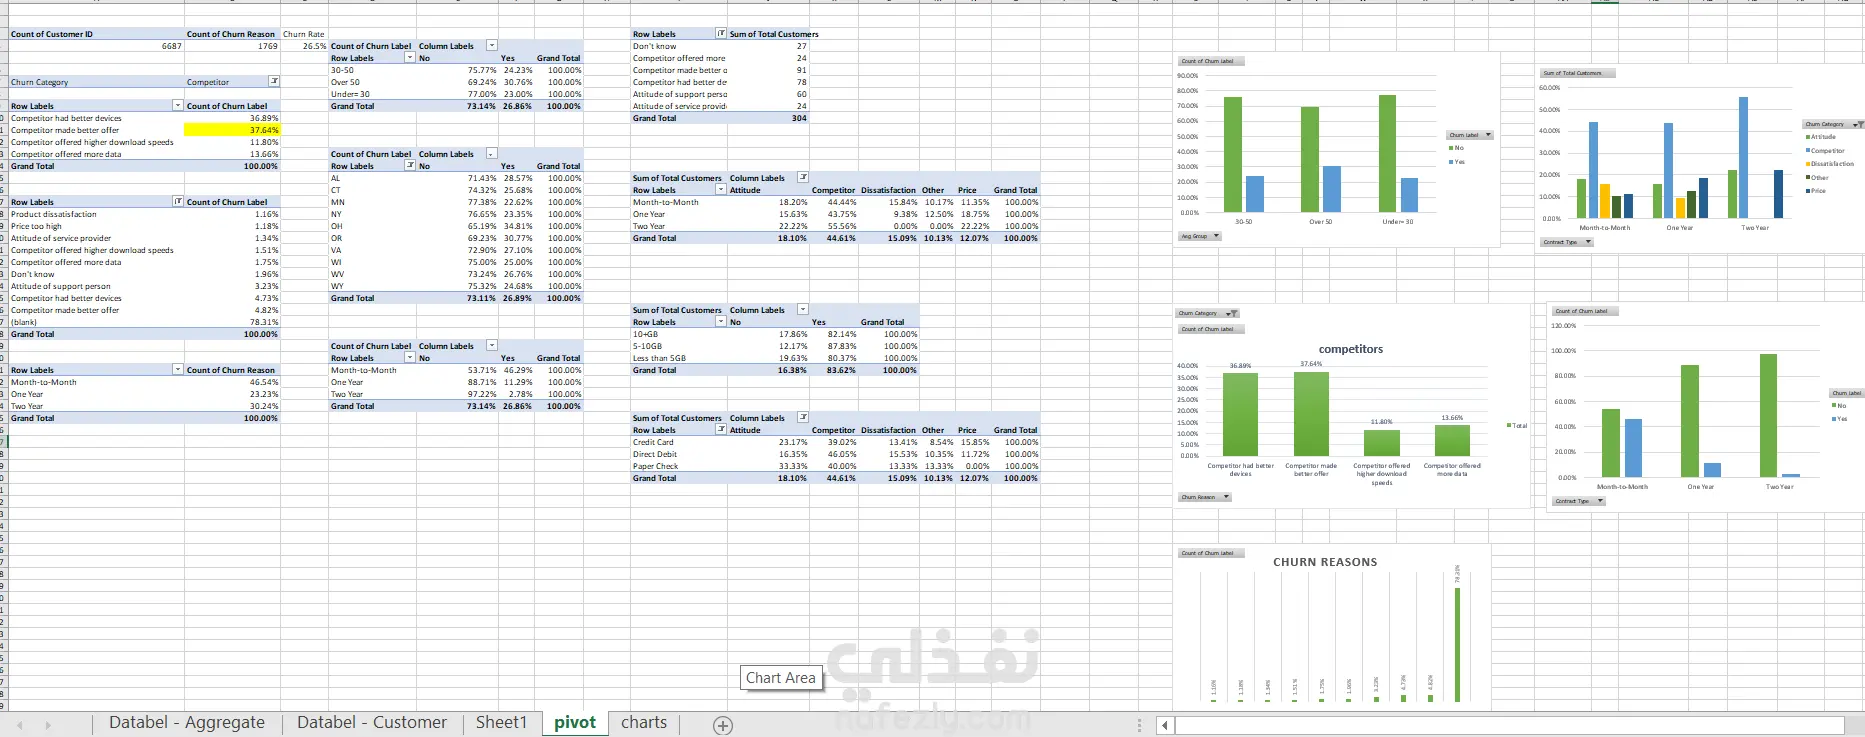Add a new sheet with plus icon
Image resolution: width=1865 pixels, height=737 pixels.
(723, 725)
